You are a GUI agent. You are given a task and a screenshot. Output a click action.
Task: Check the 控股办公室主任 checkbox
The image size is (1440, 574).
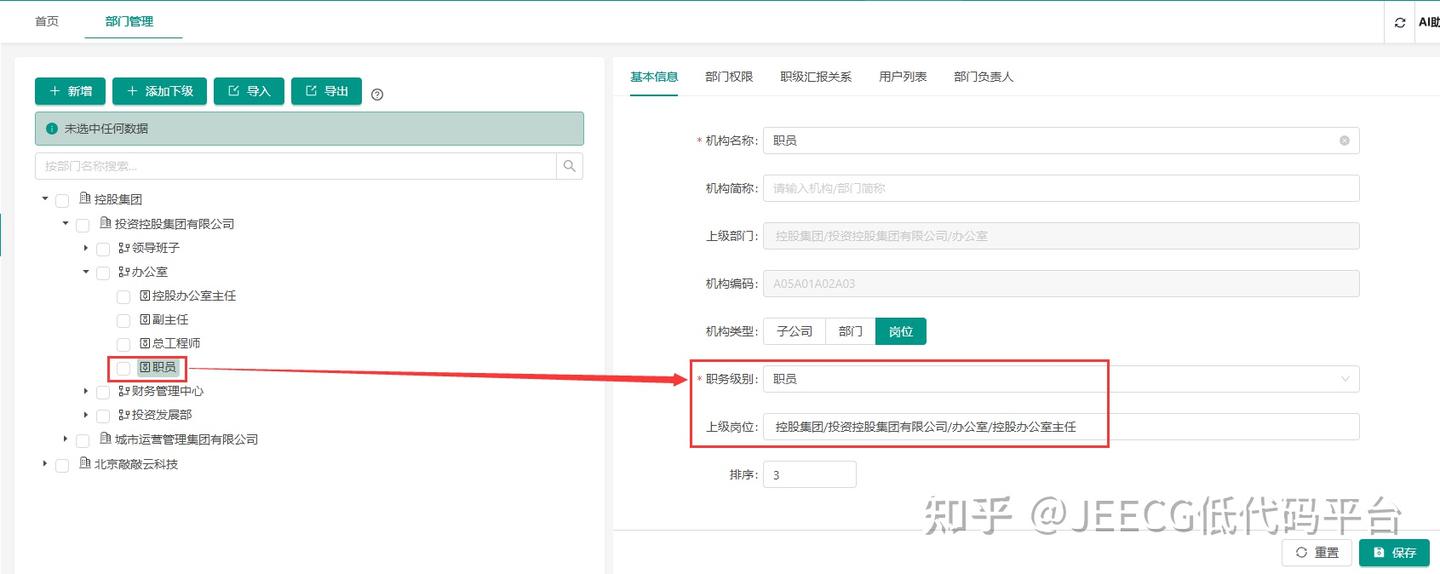pos(124,297)
